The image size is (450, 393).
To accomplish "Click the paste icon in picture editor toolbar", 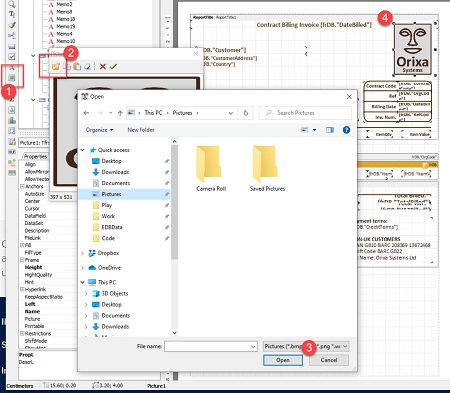I will point(77,67).
